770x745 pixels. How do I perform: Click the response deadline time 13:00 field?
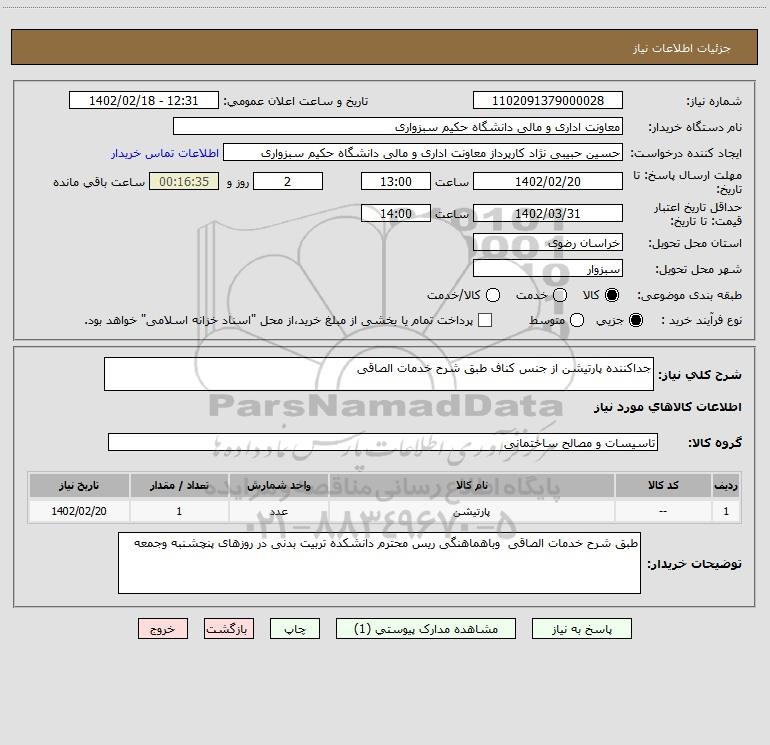click(396, 182)
